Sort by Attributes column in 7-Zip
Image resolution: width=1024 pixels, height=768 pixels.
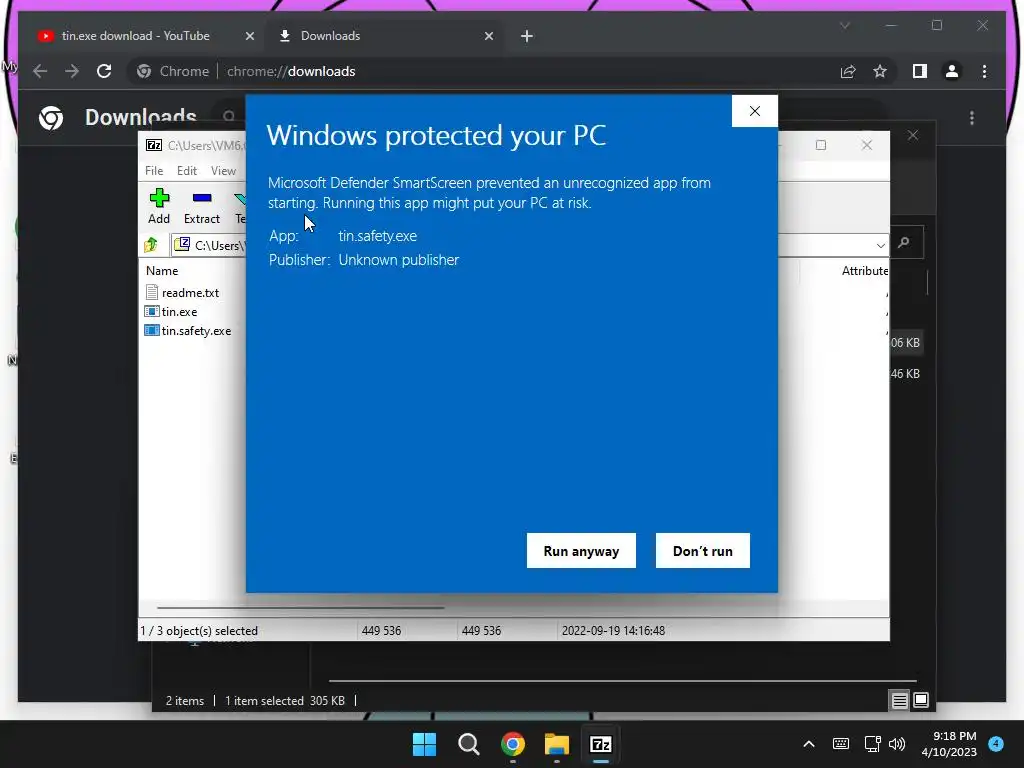point(865,270)
